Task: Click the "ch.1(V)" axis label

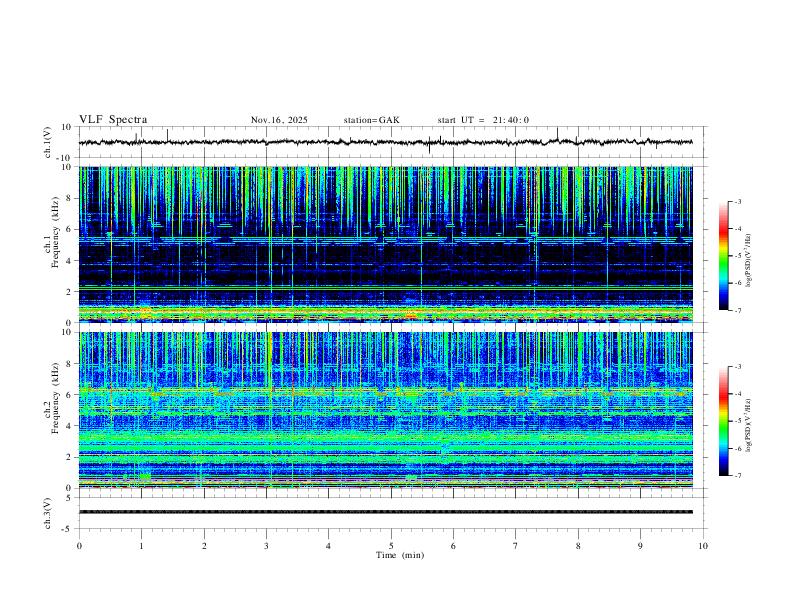Action: coord(48,142)
